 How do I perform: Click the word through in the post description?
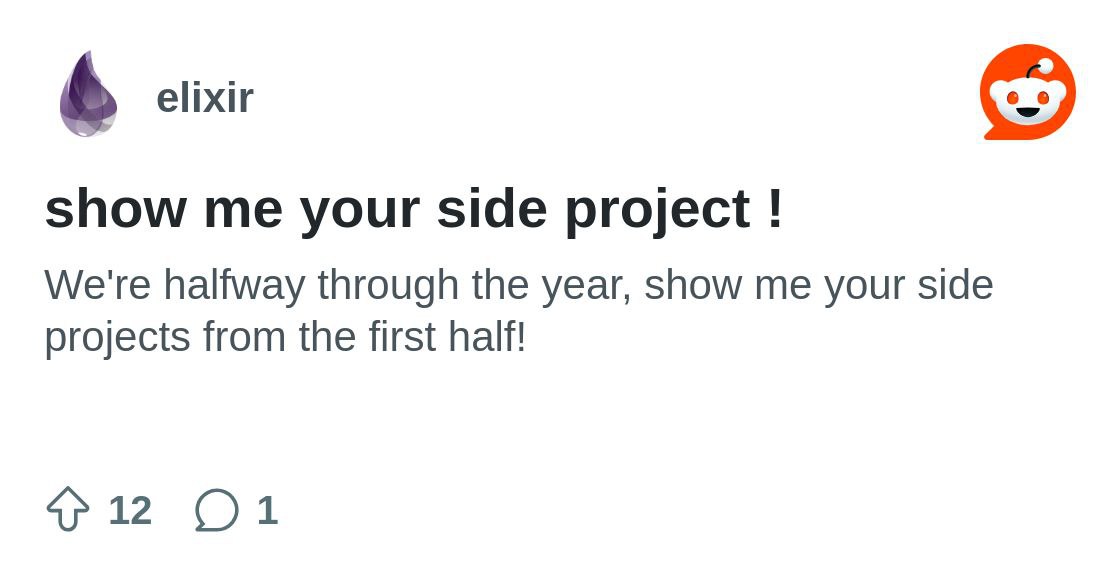[x=389, y=286]
